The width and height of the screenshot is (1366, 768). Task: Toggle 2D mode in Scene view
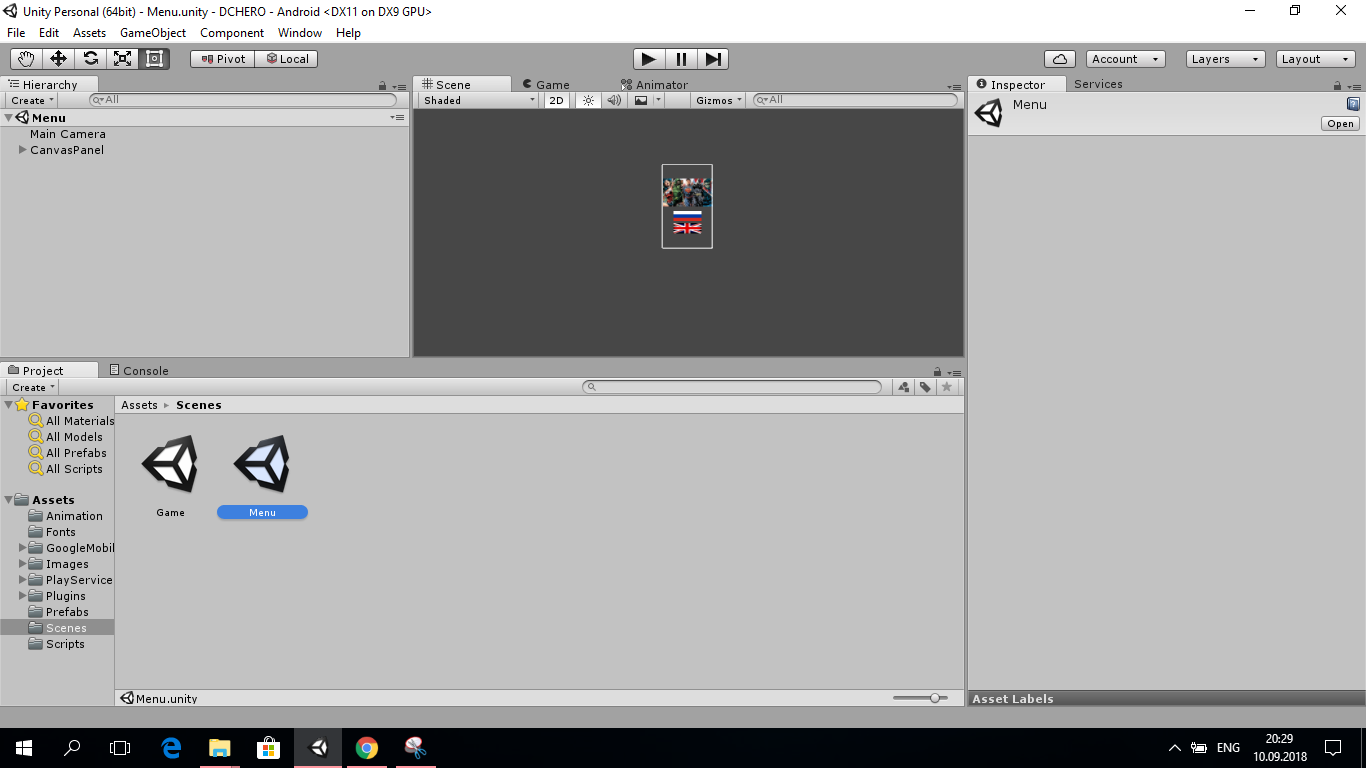pos(557,100)
